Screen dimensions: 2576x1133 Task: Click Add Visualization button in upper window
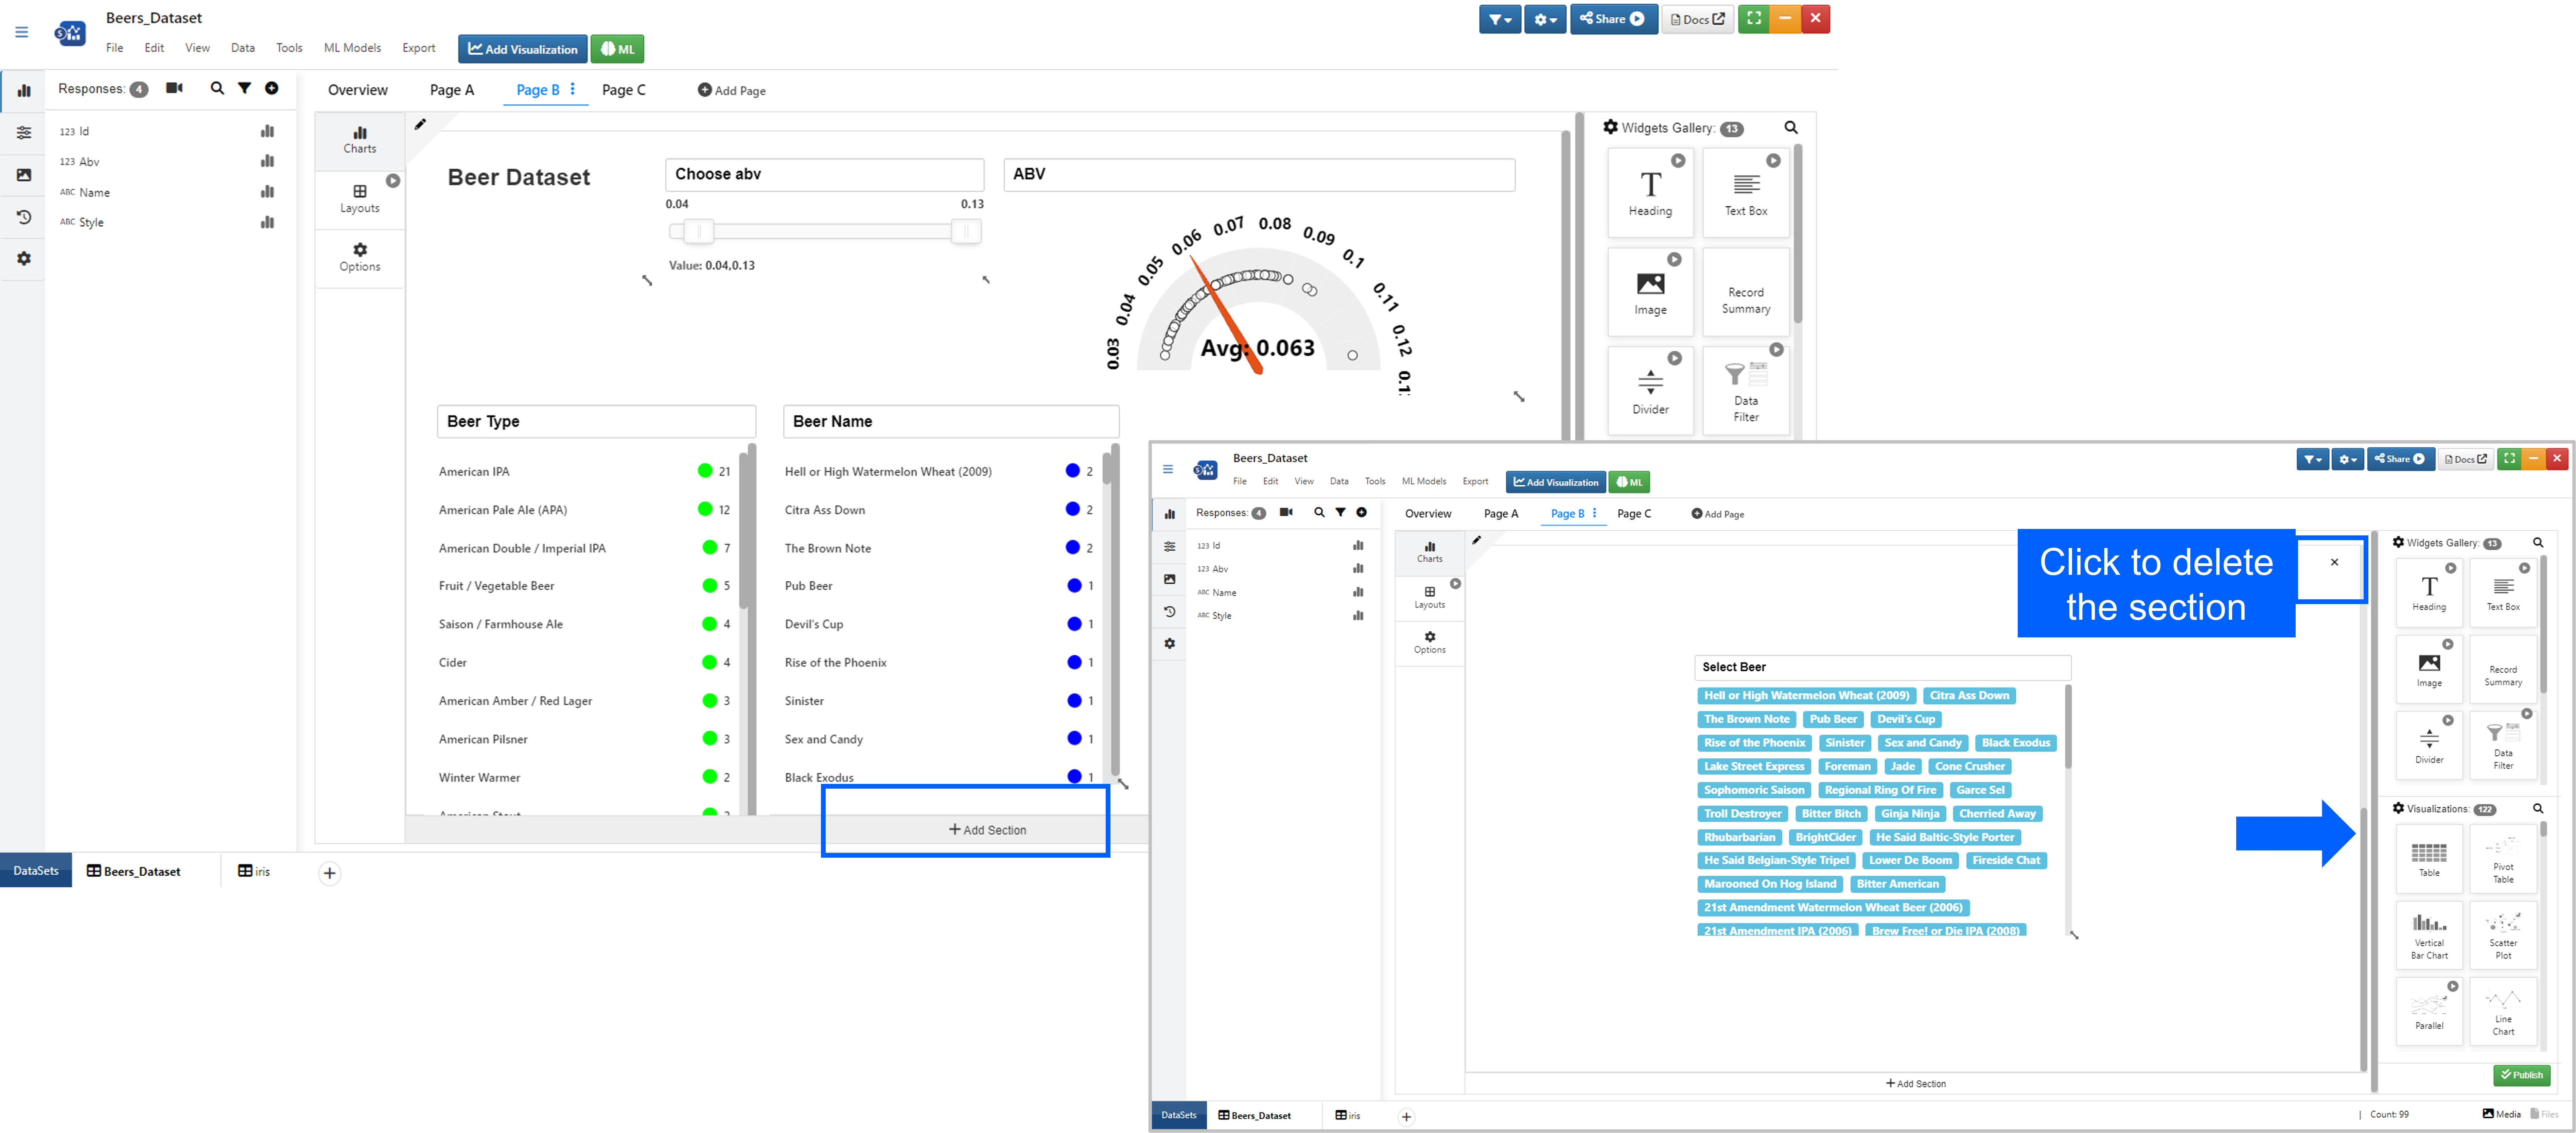click(523, 49)
